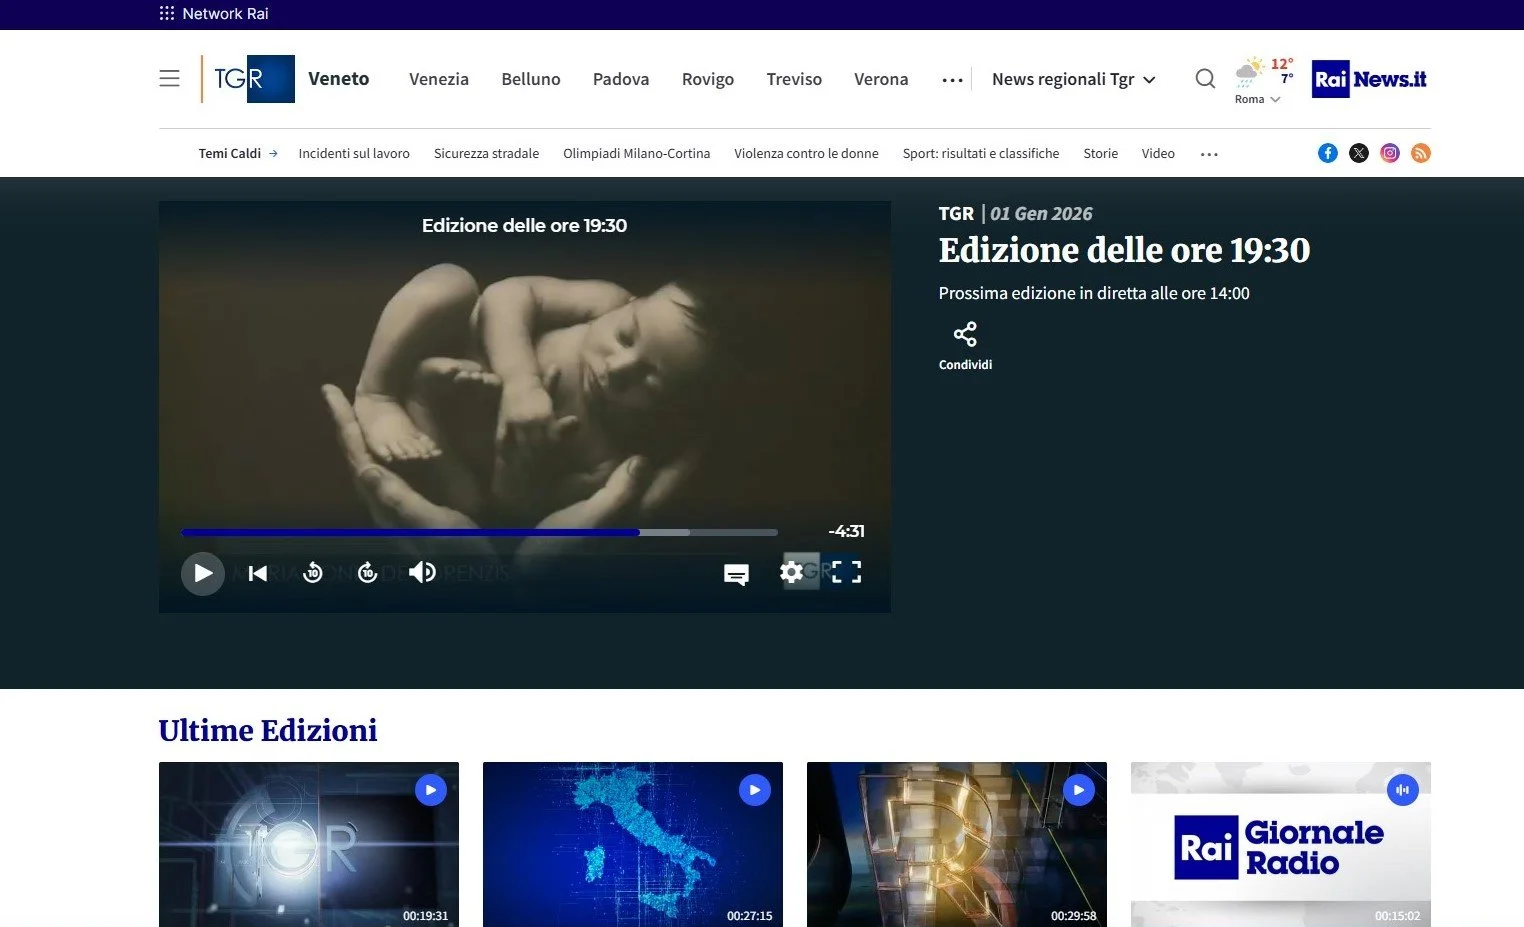The width and height of the screenshot is (1524, 927).
Task: Go to the Rai News.it logo
Action: [x=1369, y=79]
